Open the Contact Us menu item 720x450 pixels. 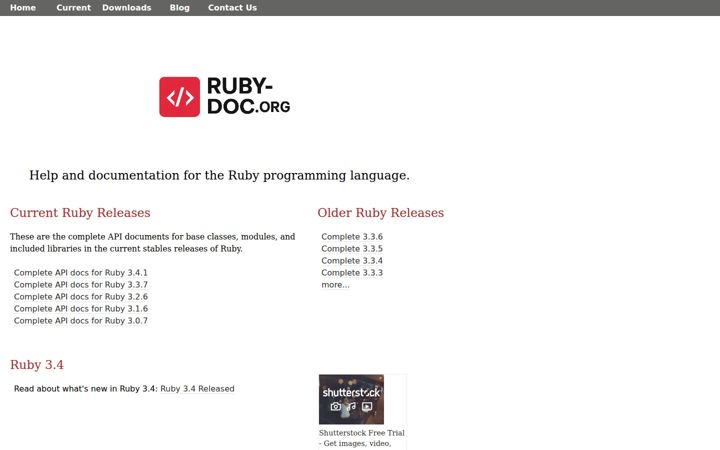click(232, 8)
